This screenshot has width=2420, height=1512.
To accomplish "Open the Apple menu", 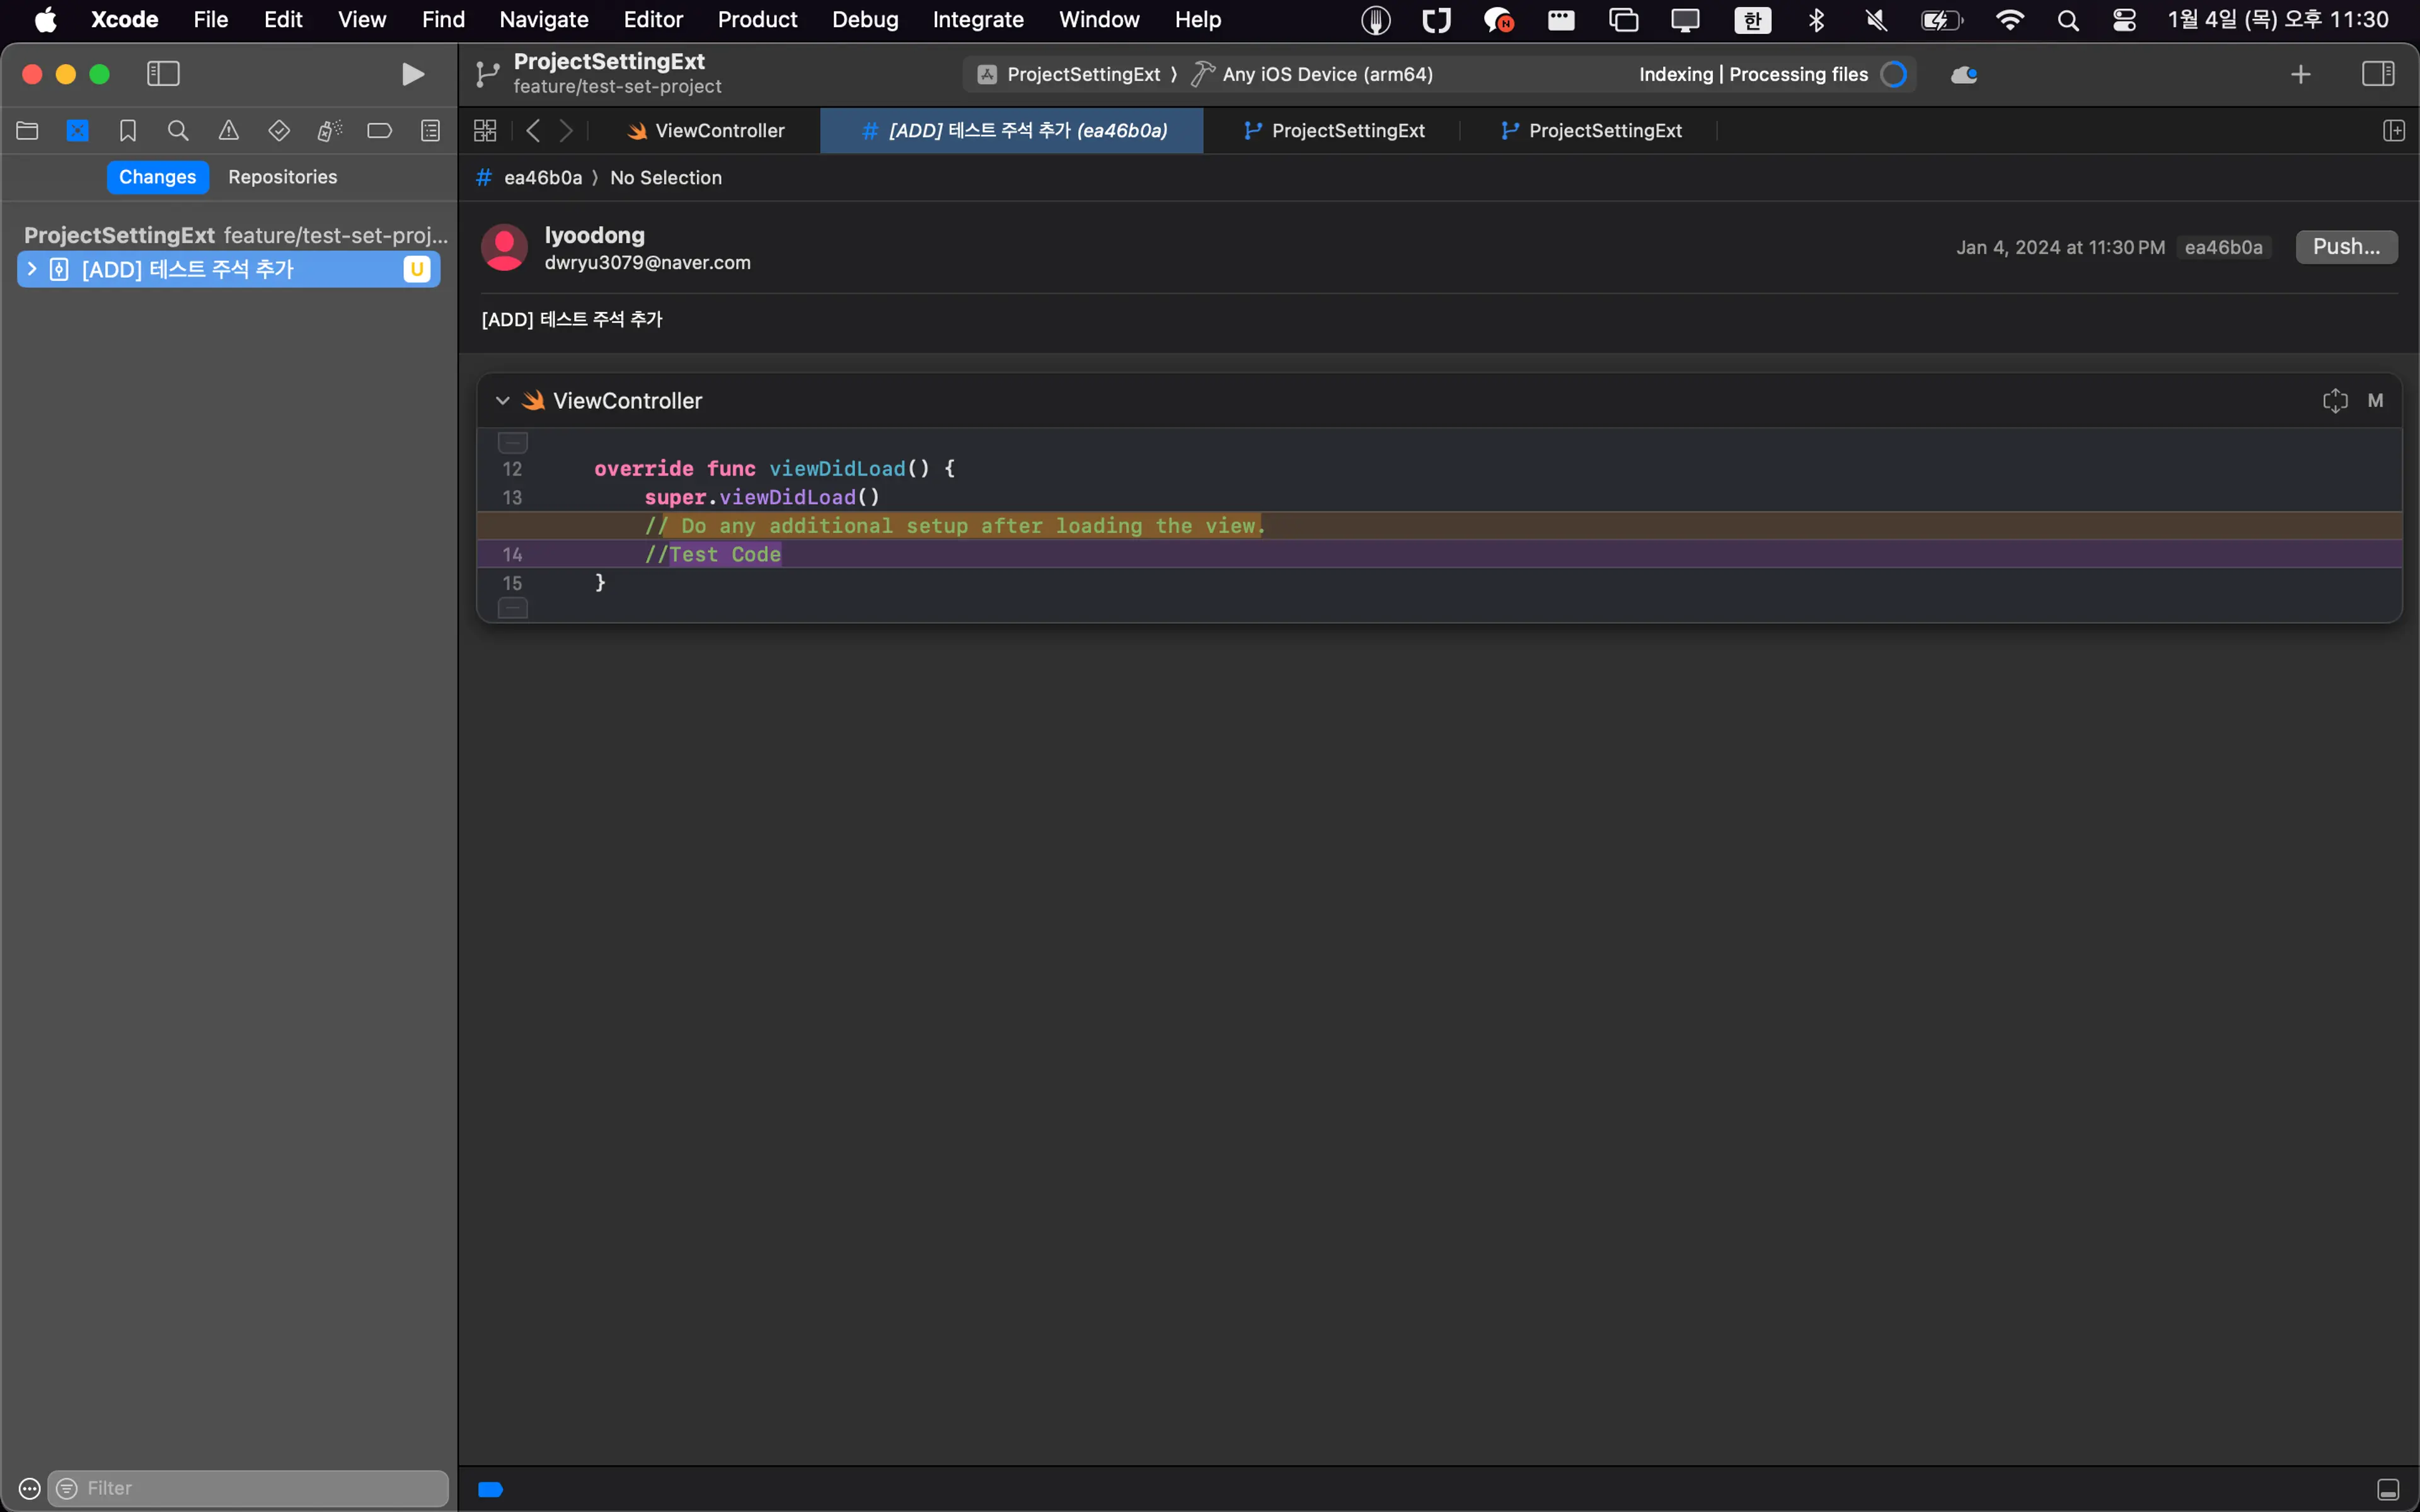I will 45,20.
